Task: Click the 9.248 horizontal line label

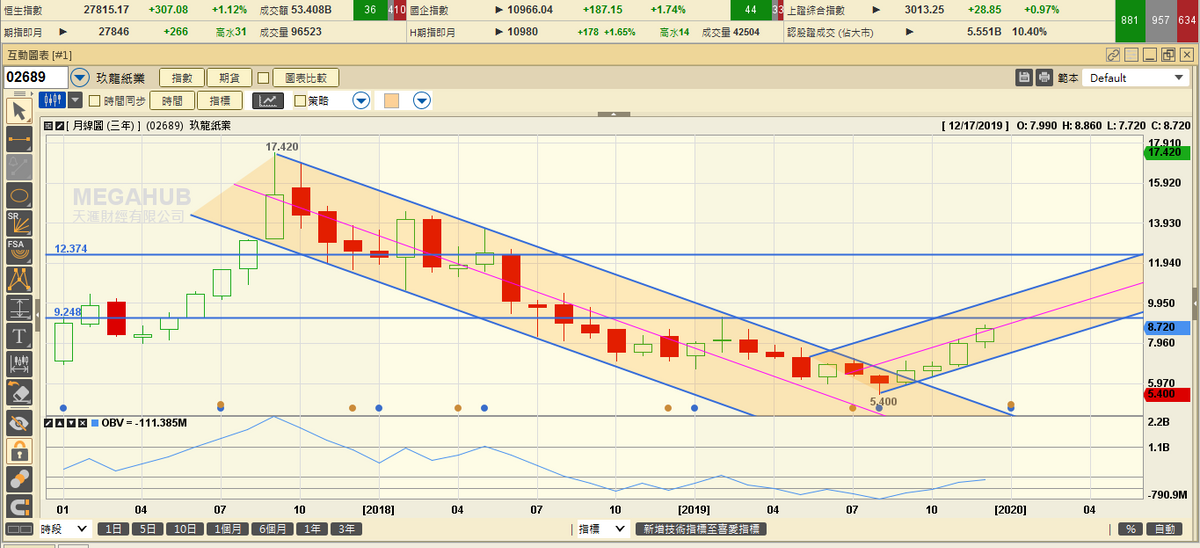Action: click(67, 311)
